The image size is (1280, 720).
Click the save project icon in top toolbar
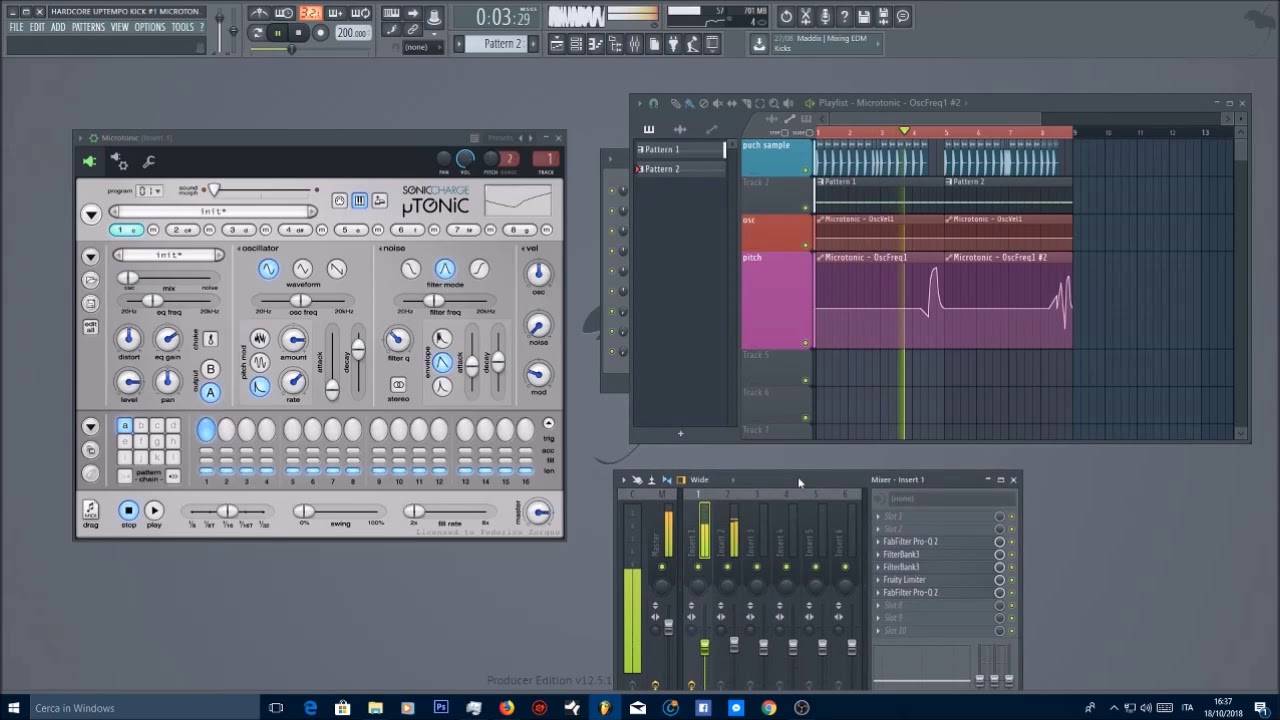(x=864, y=16)
